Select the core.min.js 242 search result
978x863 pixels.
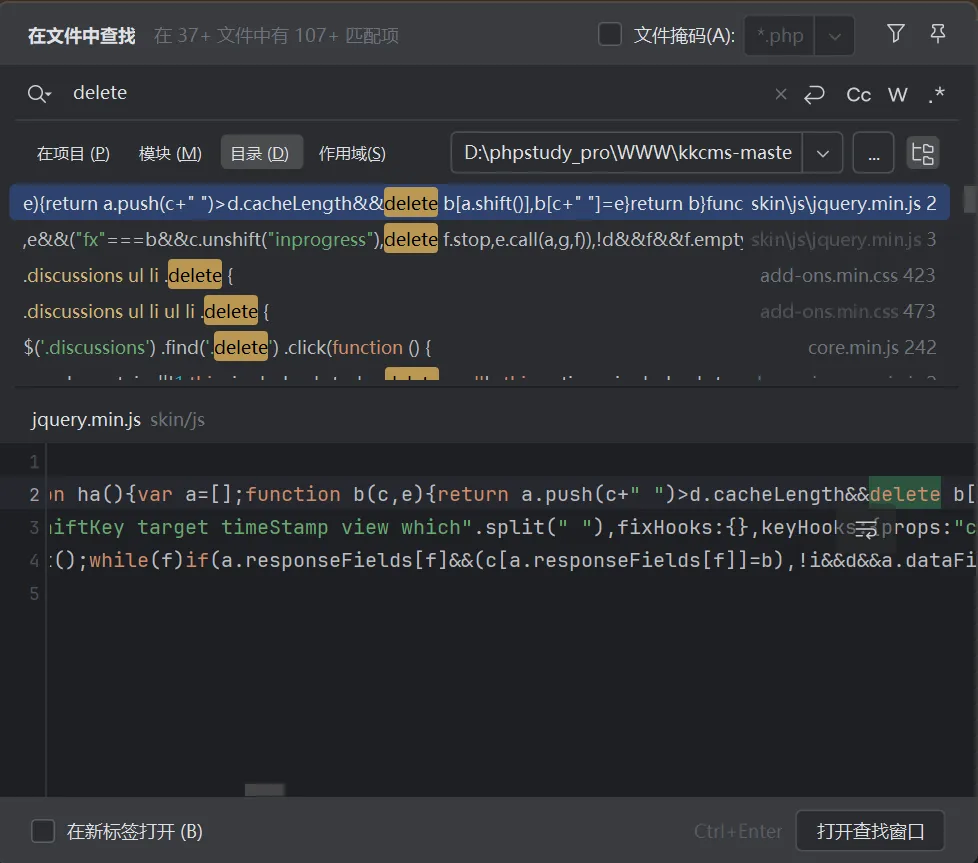[480, 348]
